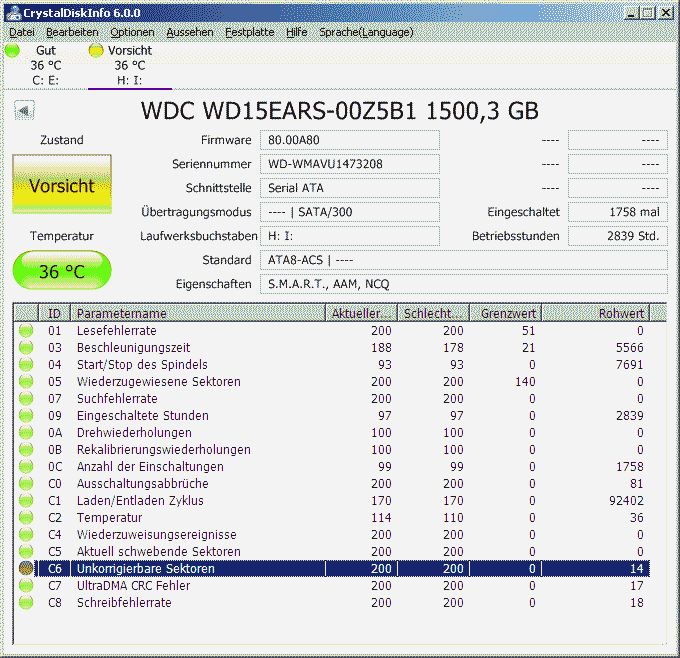Screen dimensions: 680x658
Task: Click status icon of Drehwiederholungen row
Action: coord(26,432)
